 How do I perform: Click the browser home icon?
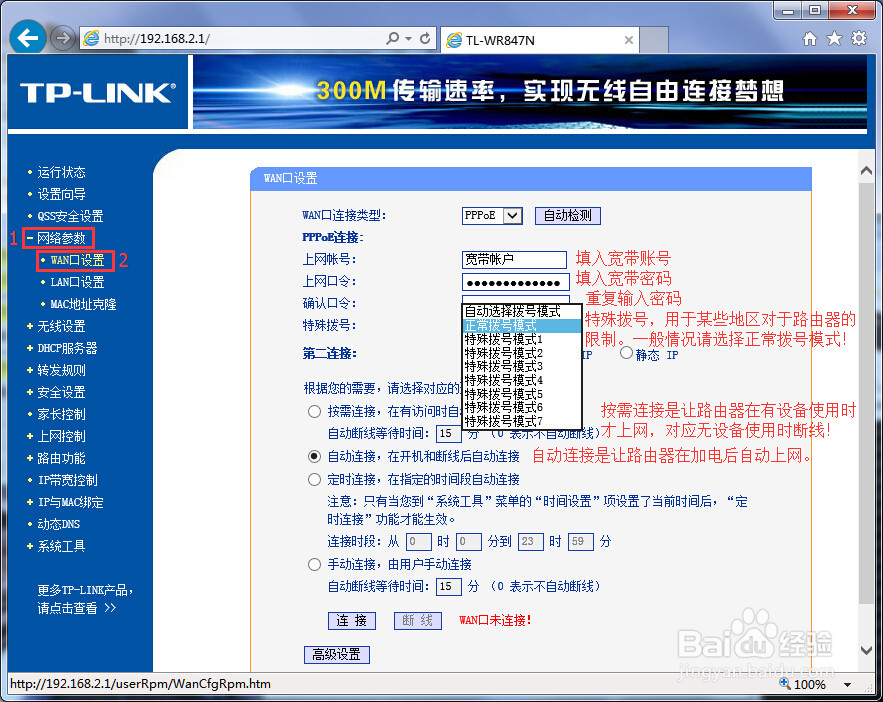tap(810, 38)
